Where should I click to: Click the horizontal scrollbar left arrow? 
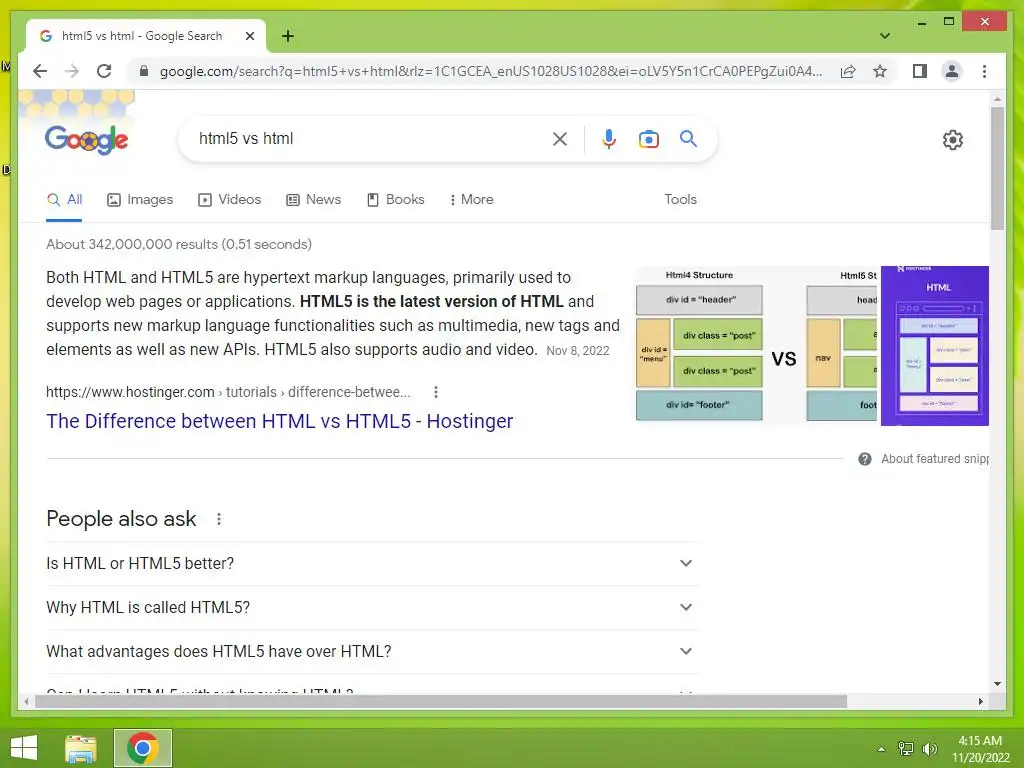pos(26,701)
